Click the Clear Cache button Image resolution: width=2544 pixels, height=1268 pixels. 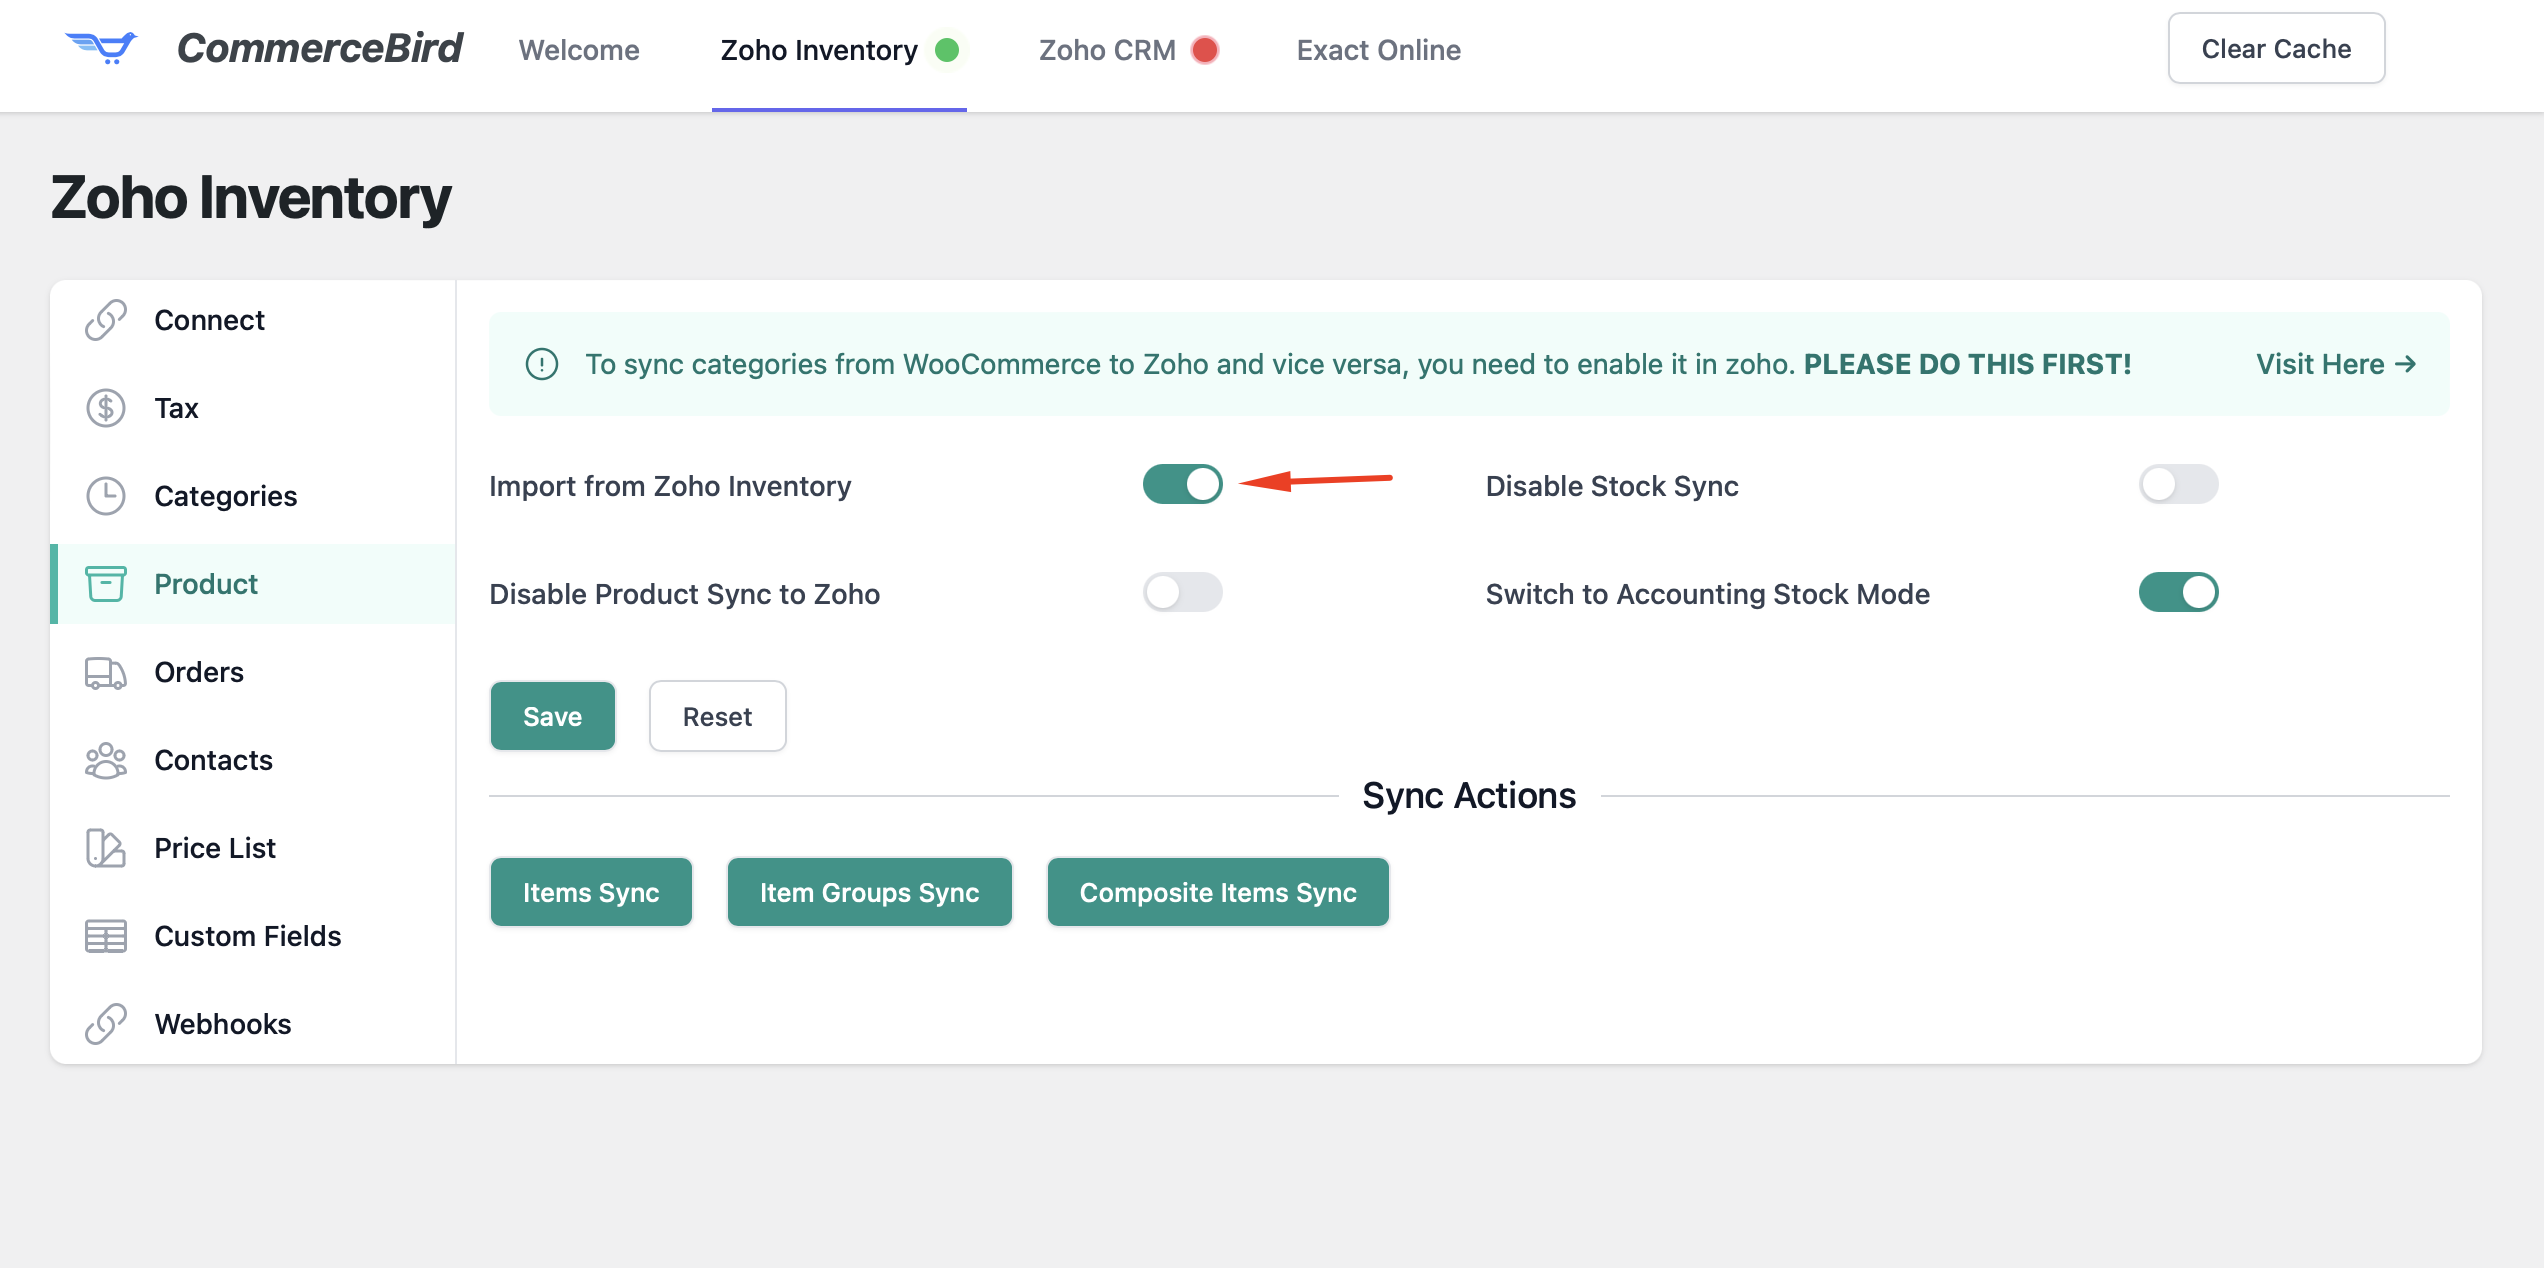[x=2276, y=48]
